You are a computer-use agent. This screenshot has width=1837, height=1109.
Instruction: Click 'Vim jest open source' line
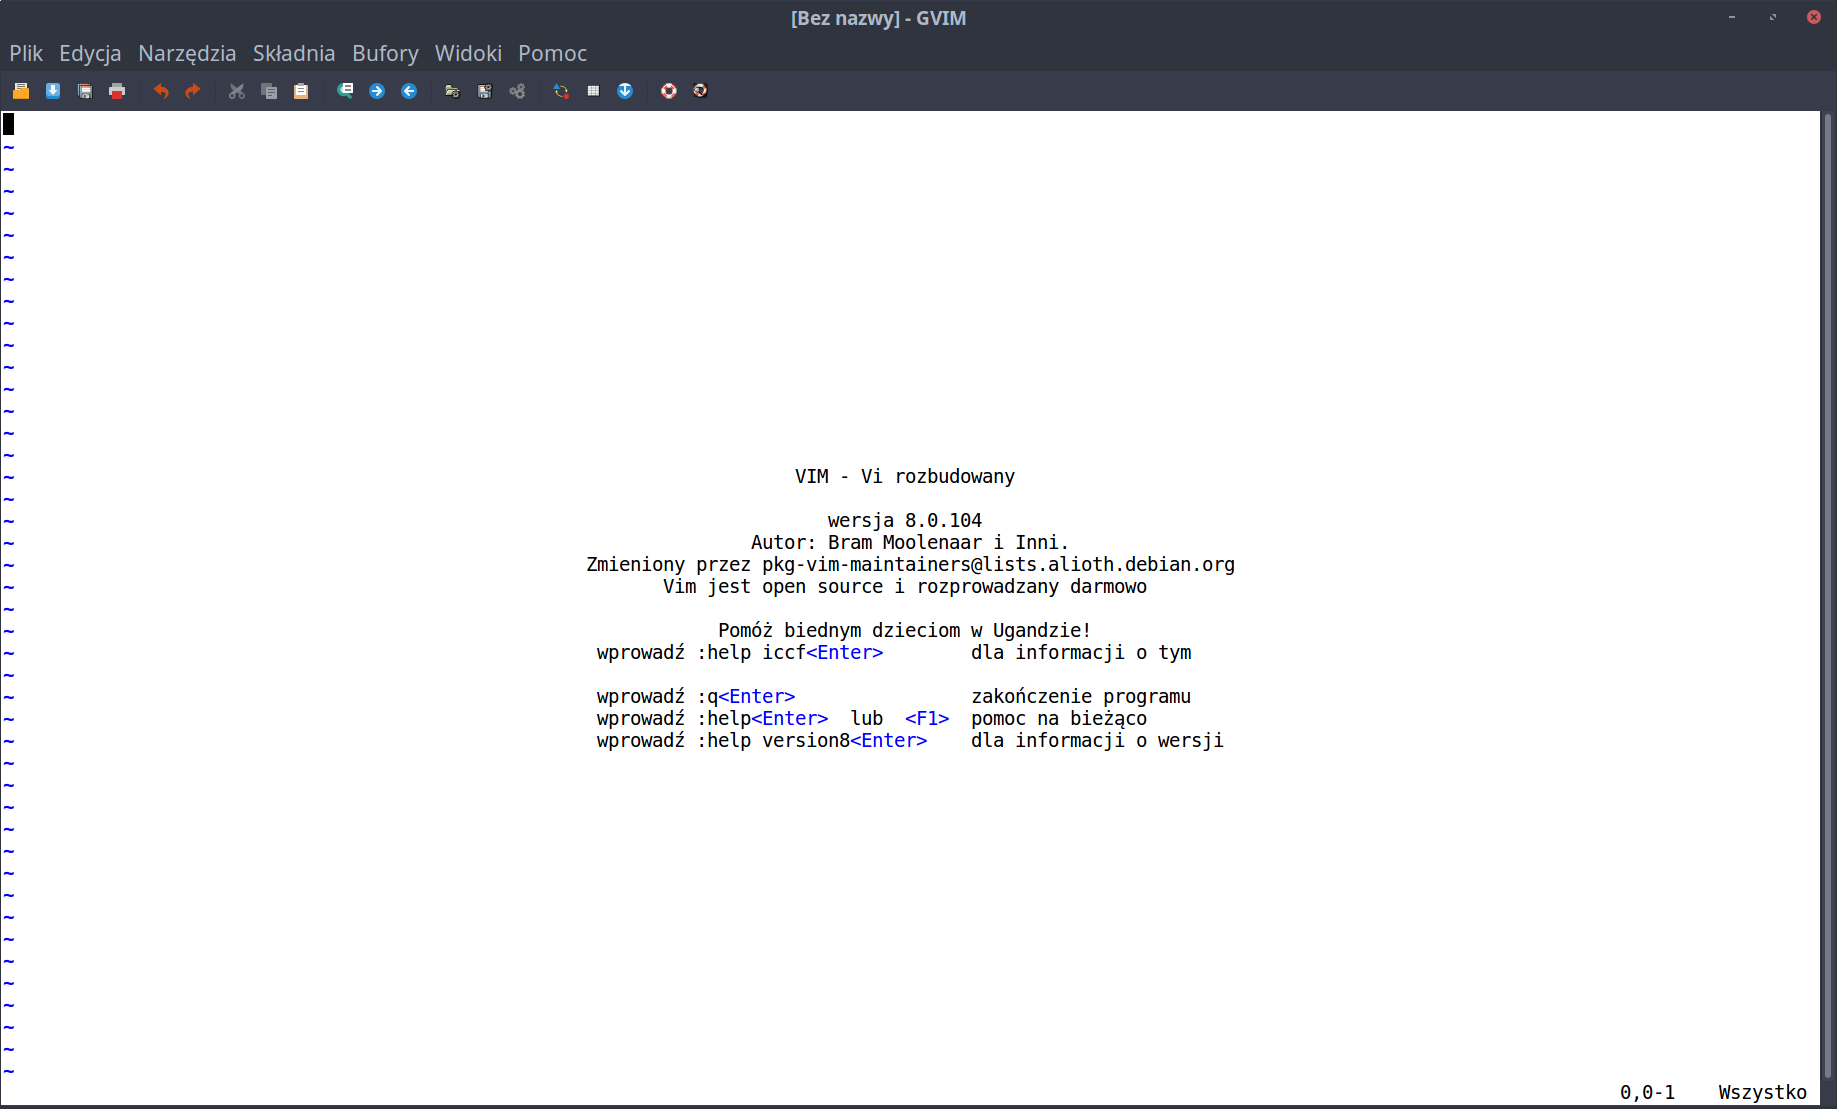[x=905, y=586]
